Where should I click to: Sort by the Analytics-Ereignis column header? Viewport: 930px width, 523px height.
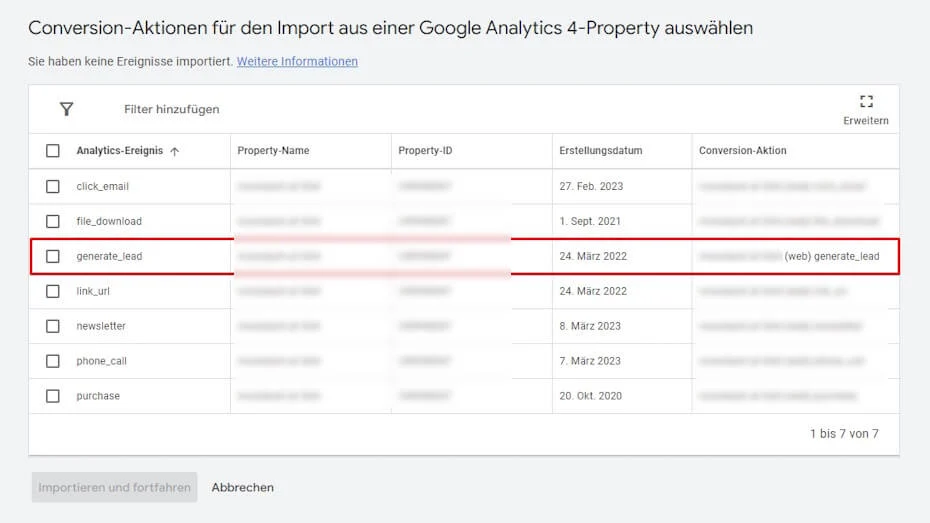119,151
